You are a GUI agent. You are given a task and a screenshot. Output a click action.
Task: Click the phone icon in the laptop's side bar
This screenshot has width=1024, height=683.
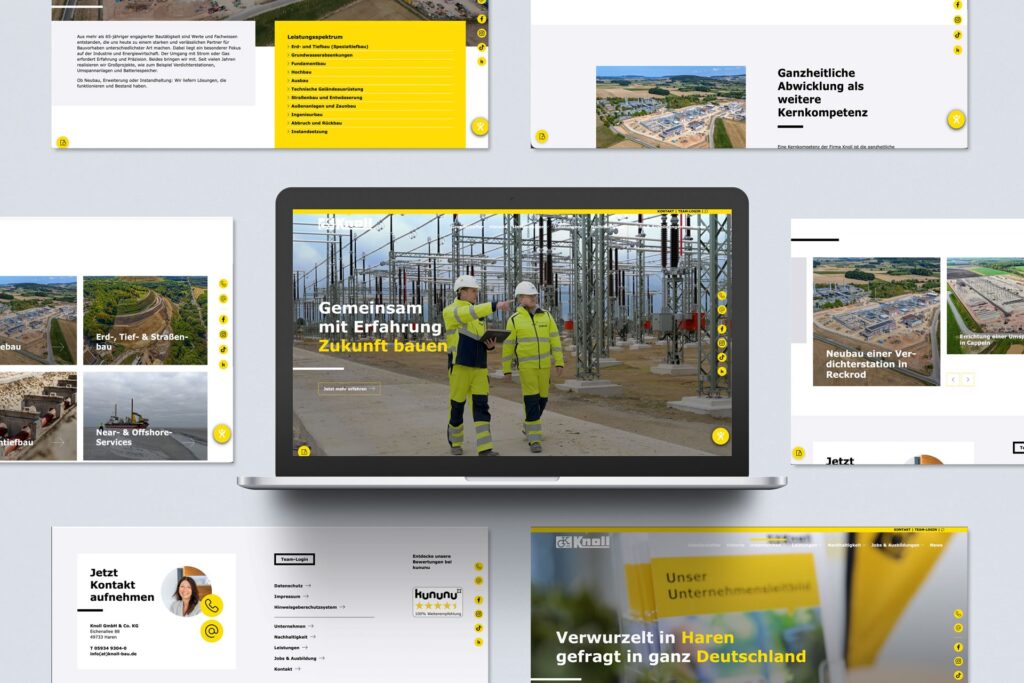pyautogui.click(x=722, y=296)
